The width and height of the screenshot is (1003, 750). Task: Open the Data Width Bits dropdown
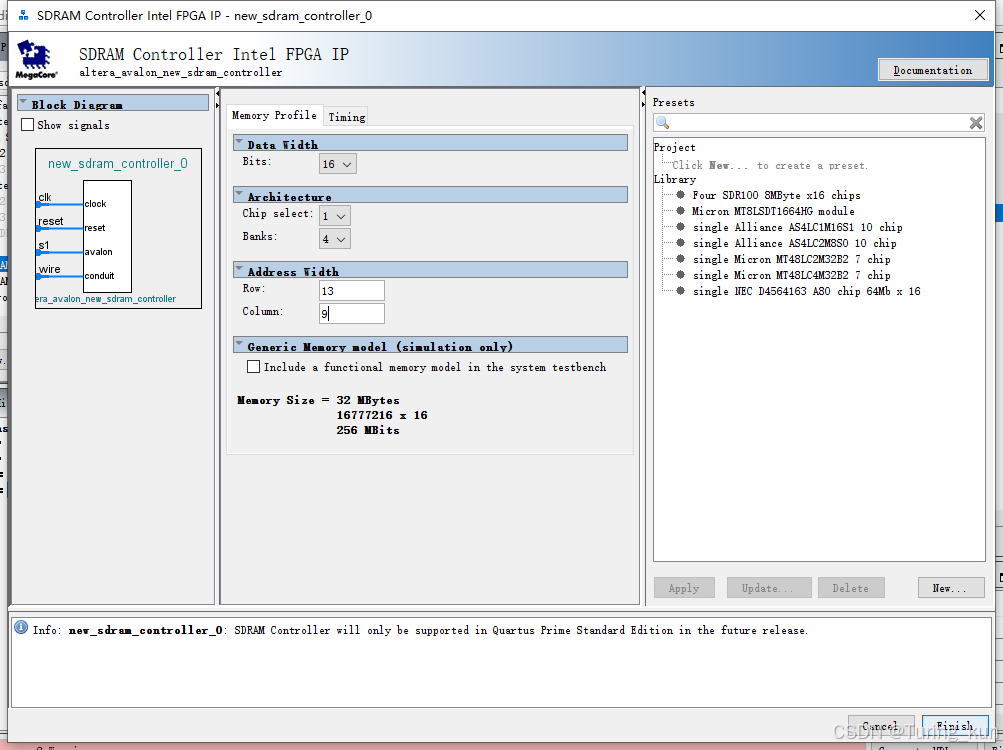click(338, 164)
